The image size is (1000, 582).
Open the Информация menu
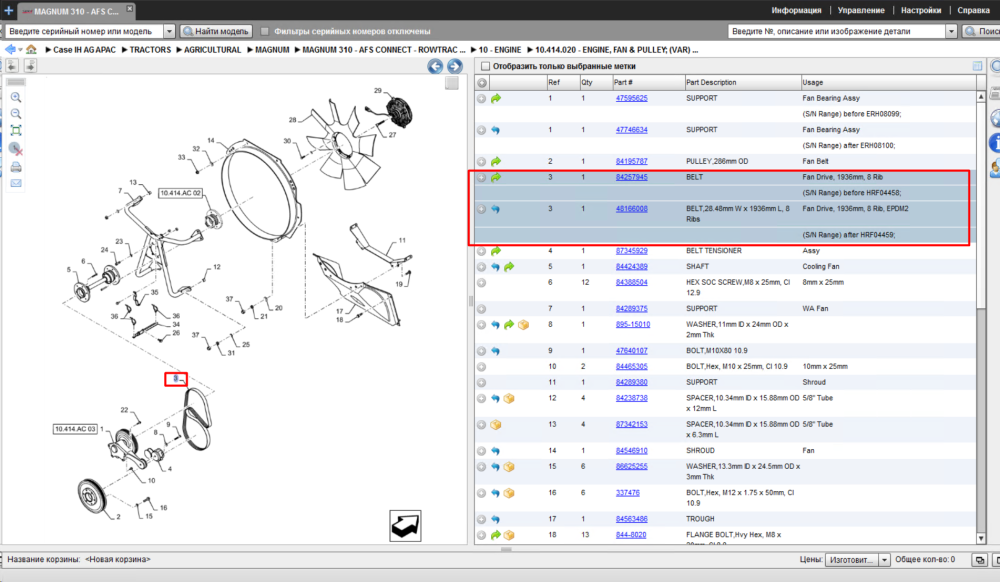click(796, 10)
